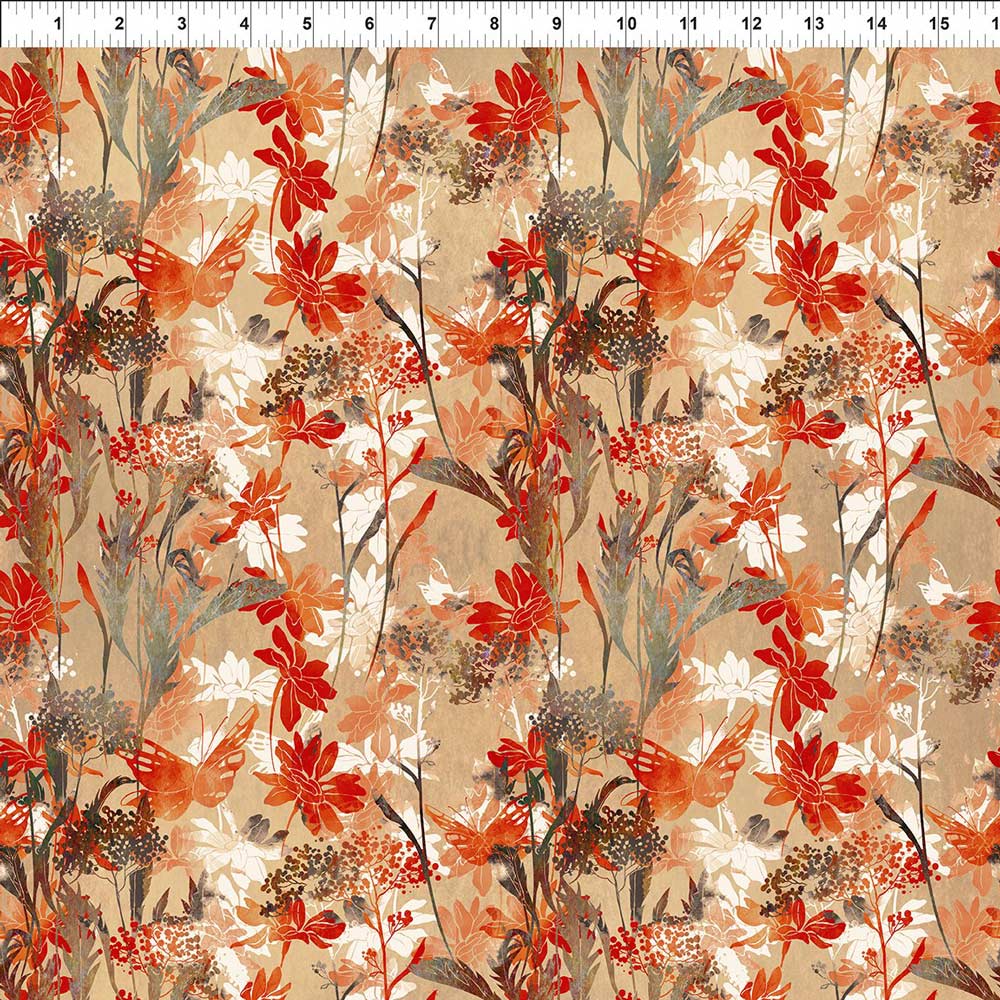1000x1000 pixels.
Task: Pick the 4-inch ruler label
Action: click(x=245, y=23)
